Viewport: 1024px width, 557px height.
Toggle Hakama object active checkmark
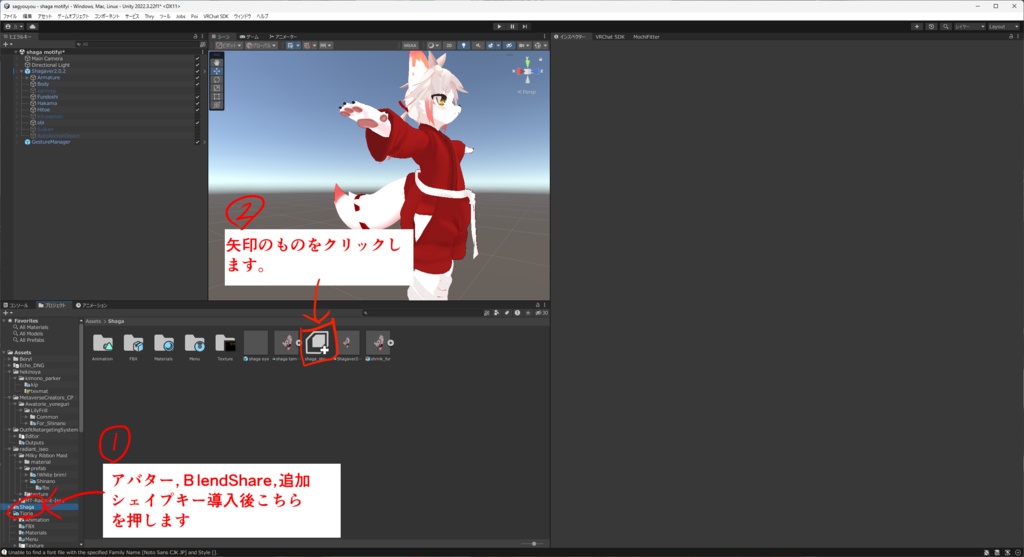pyautogui.click(x=197, y=103)
